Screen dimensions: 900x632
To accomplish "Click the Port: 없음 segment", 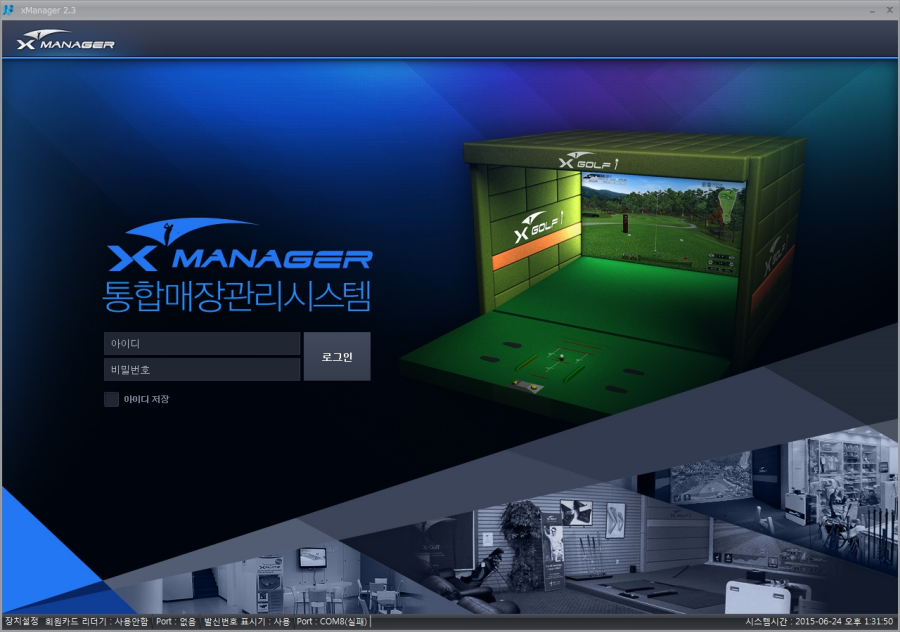I will (x=178, y=620).
